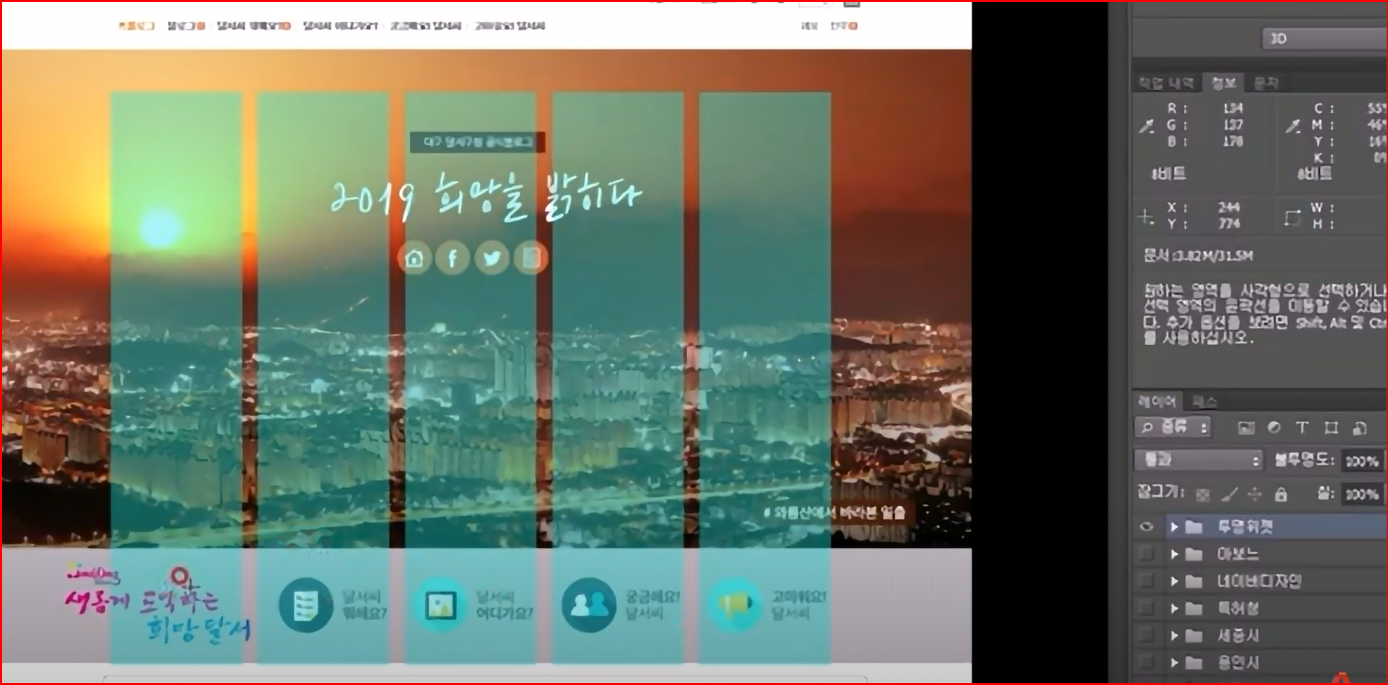The width and height of the screenshot is (1388, 685).
Task: Open the layer filter kind dropdown
Action: click(1173, 427)
